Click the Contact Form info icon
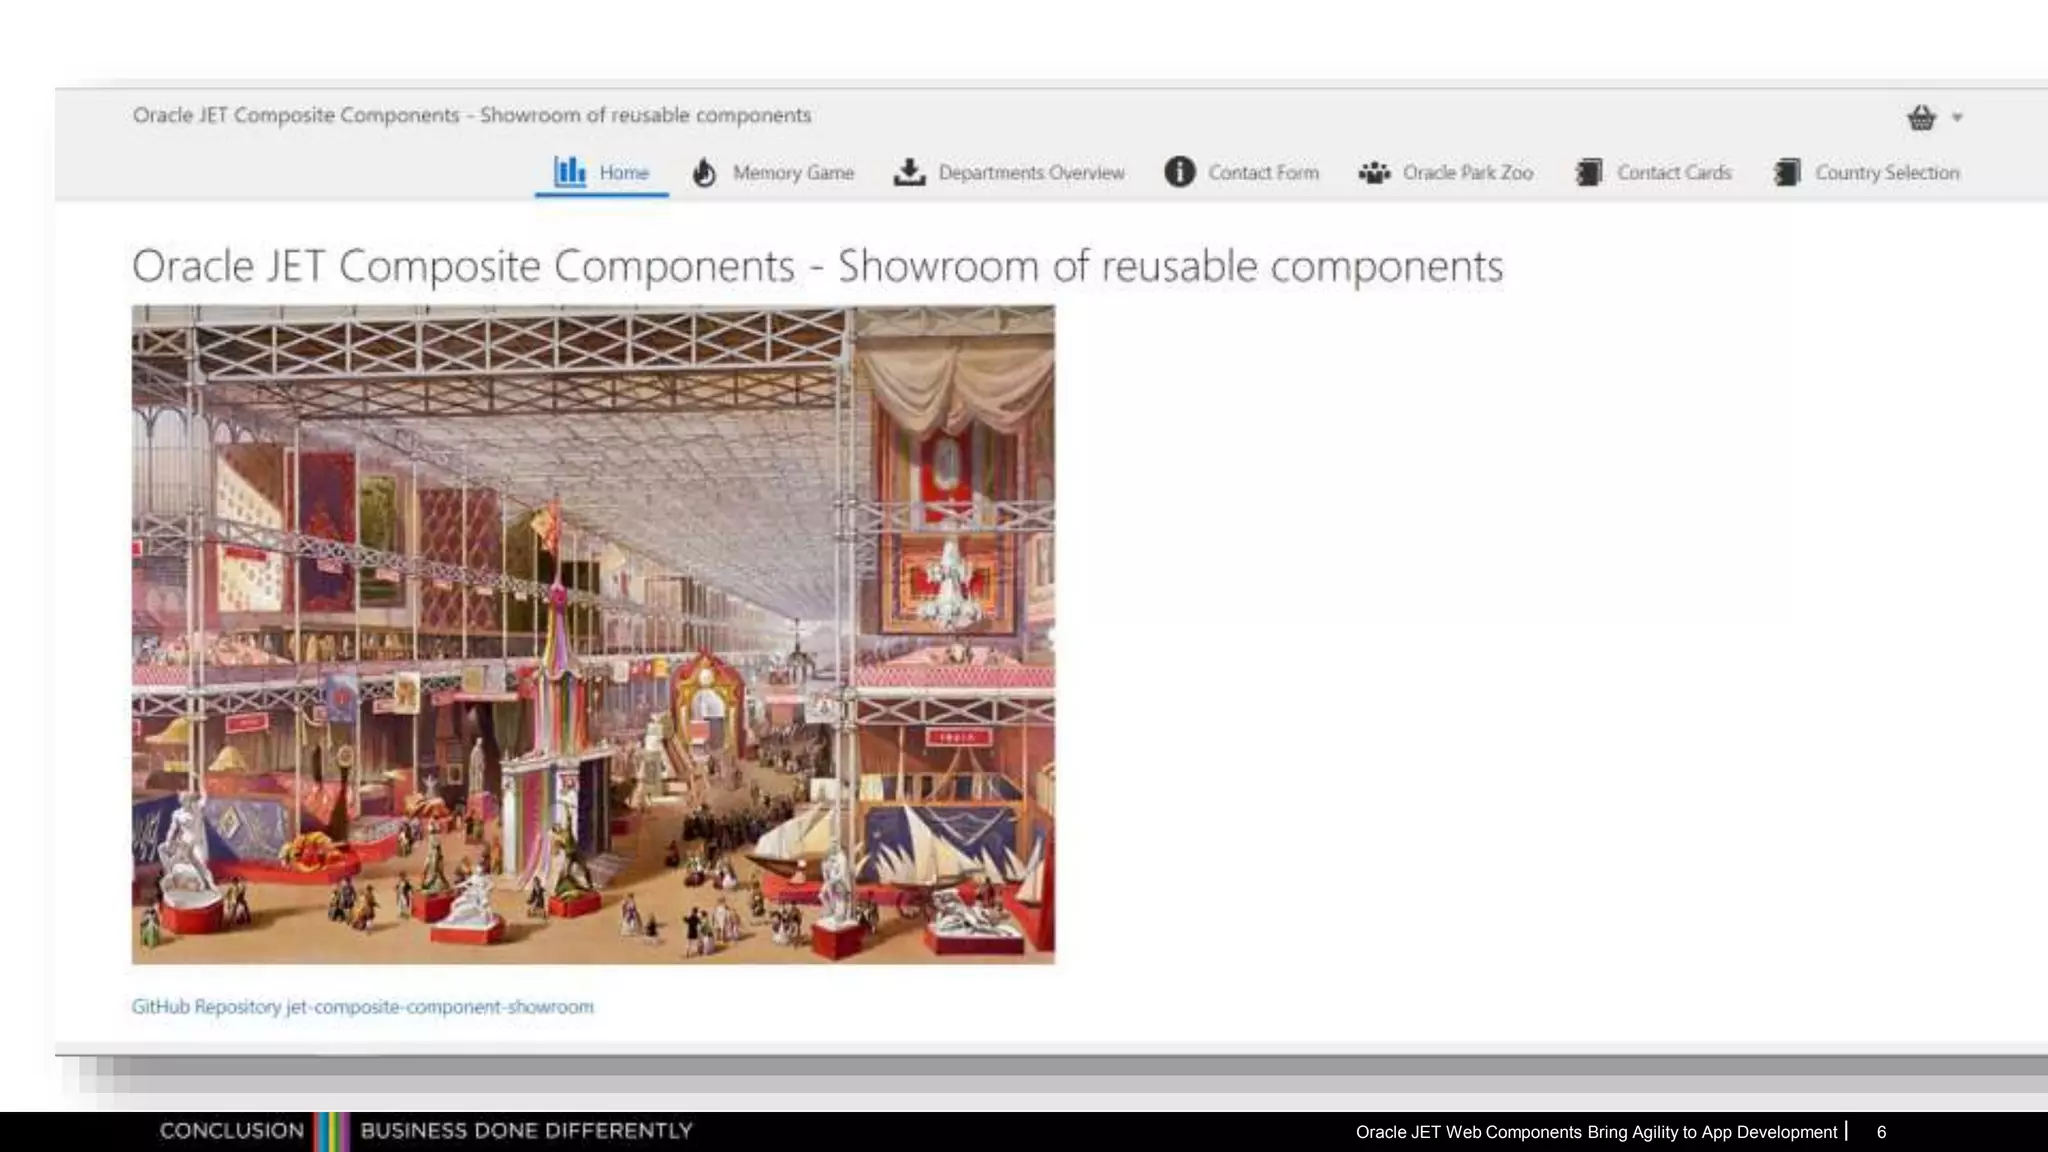This screenshot has width=2048, height=1152. coord(1180,172)
